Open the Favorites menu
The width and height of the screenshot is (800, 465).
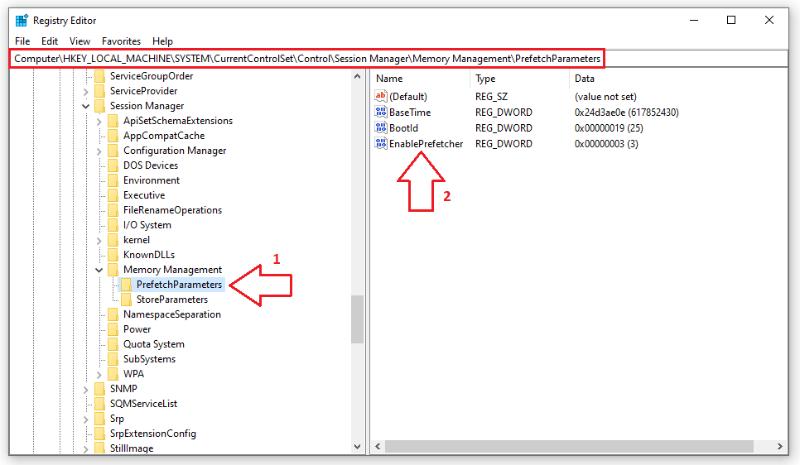pos(121,41)
